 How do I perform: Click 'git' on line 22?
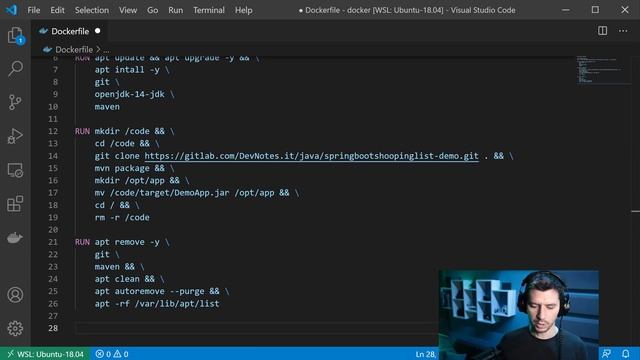(x=102, y=254)
